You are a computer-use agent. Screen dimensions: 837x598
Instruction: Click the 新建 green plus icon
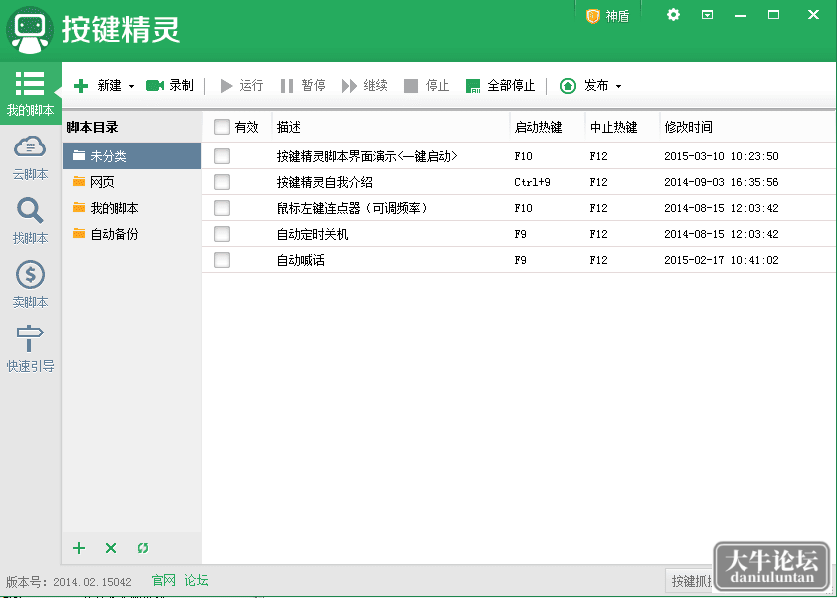tap(81, 86)
